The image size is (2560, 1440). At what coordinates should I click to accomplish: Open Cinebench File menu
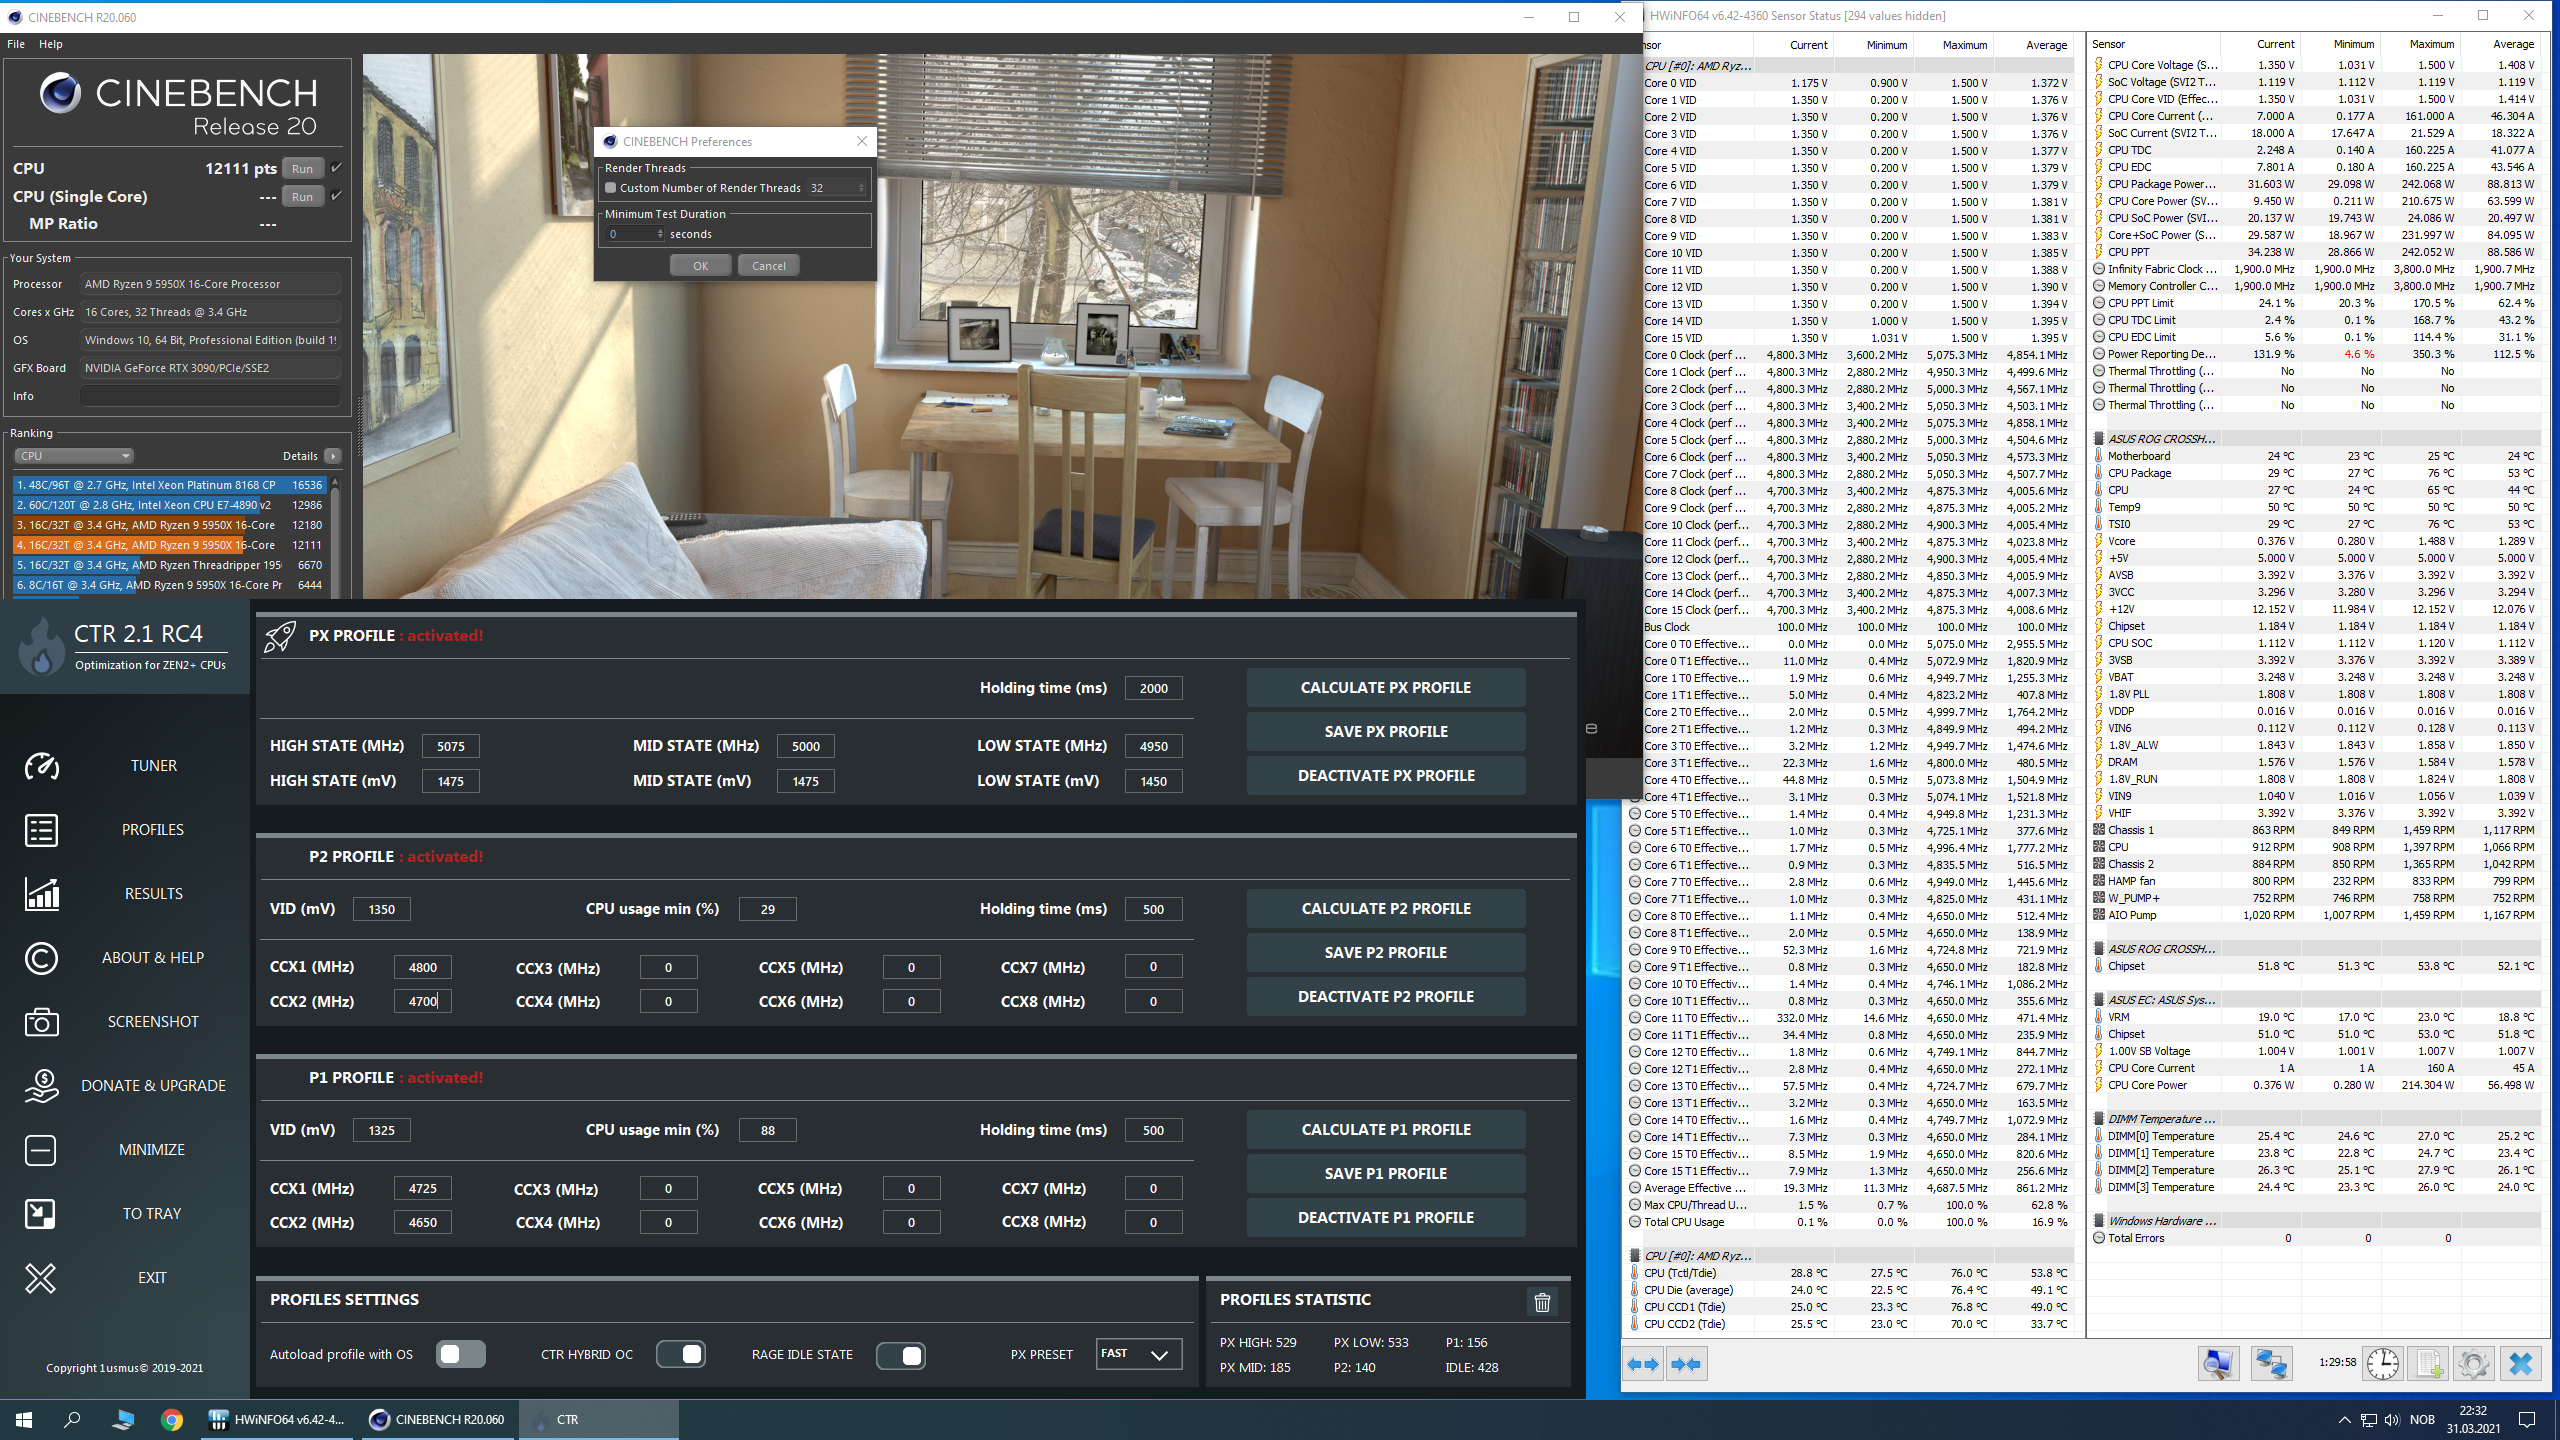pyautogui.click(x=16, y=44)
